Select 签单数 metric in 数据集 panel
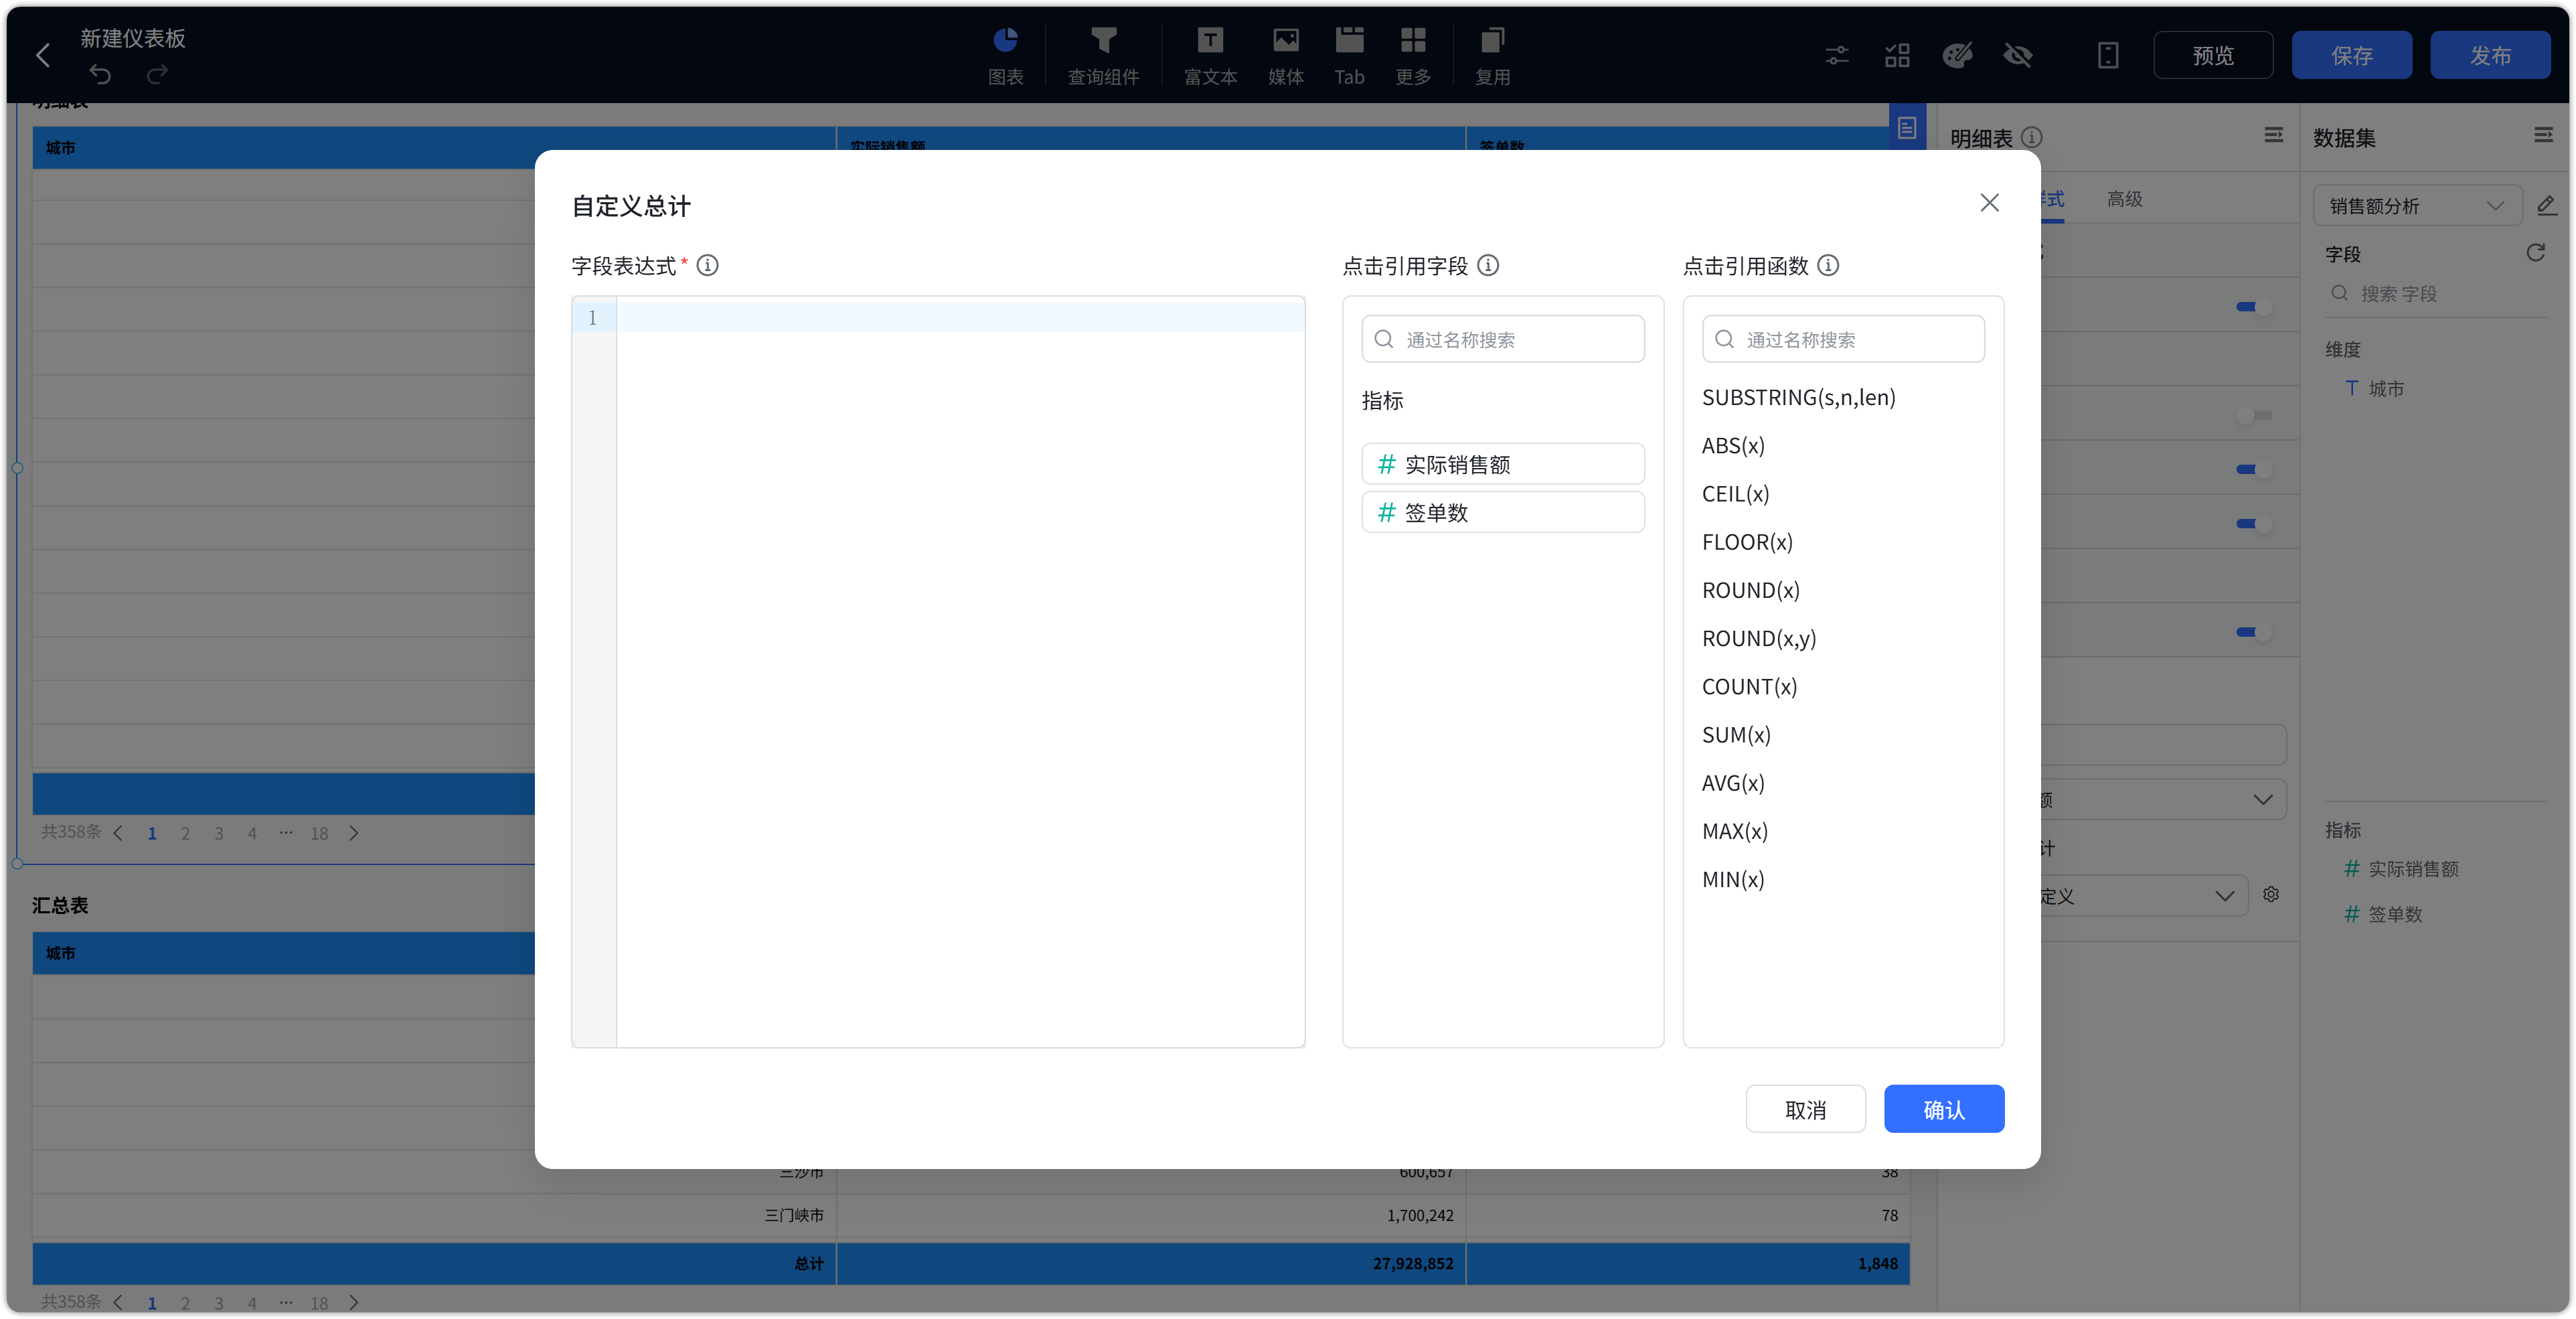 [2383, 913]
